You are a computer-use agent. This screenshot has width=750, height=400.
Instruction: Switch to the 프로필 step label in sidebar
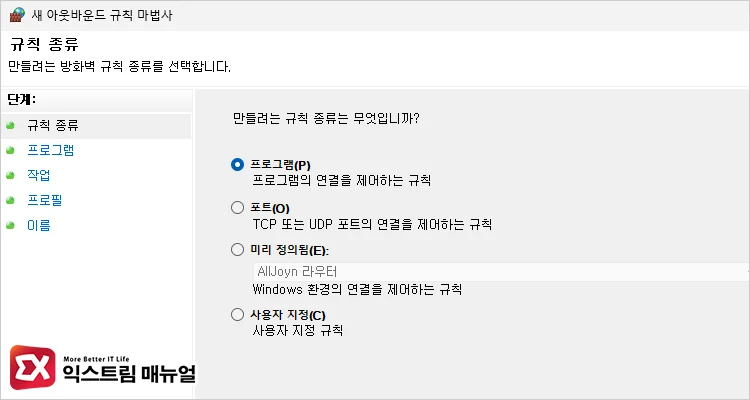click(45, 201)
